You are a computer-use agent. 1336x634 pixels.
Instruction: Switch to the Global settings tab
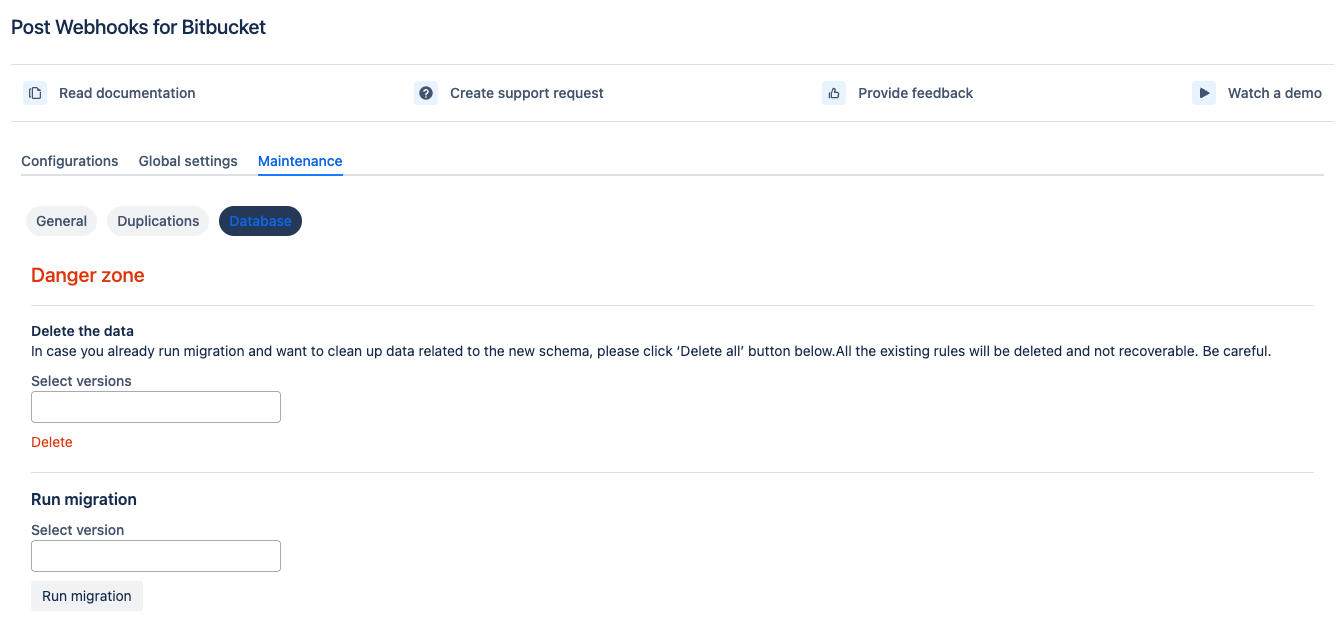click(188, 161)
